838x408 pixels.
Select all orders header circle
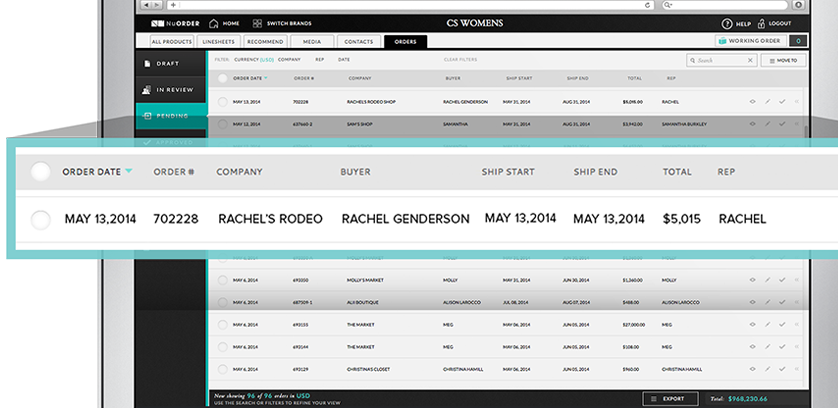click(x=223, y=79)
